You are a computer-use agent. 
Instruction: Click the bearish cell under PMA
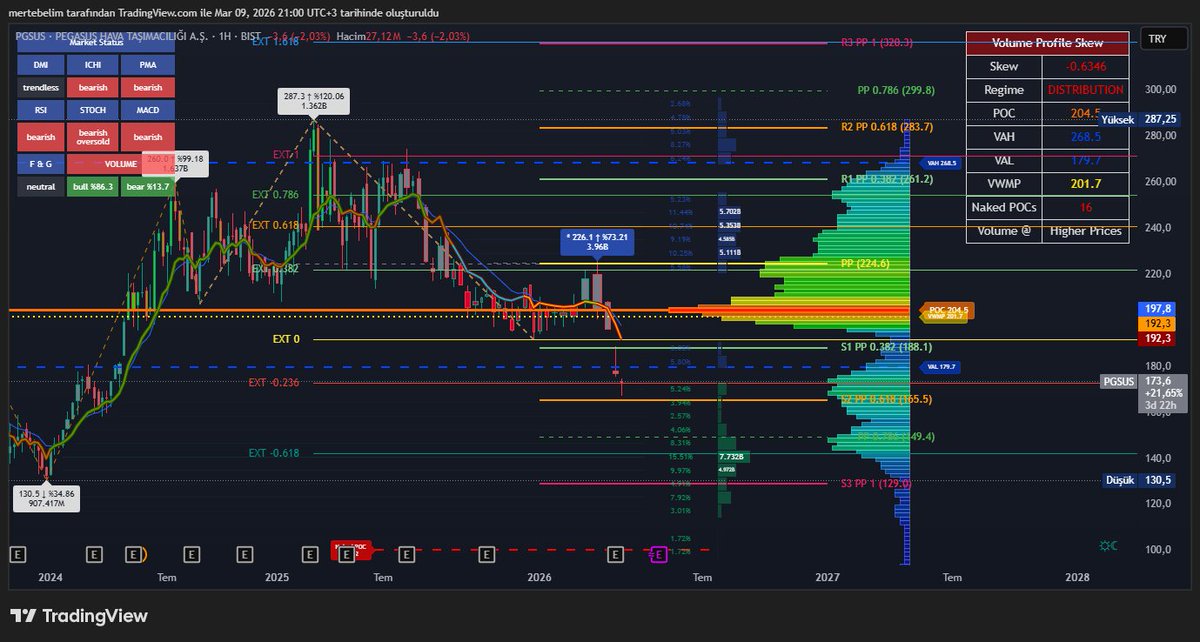point(147,87)
